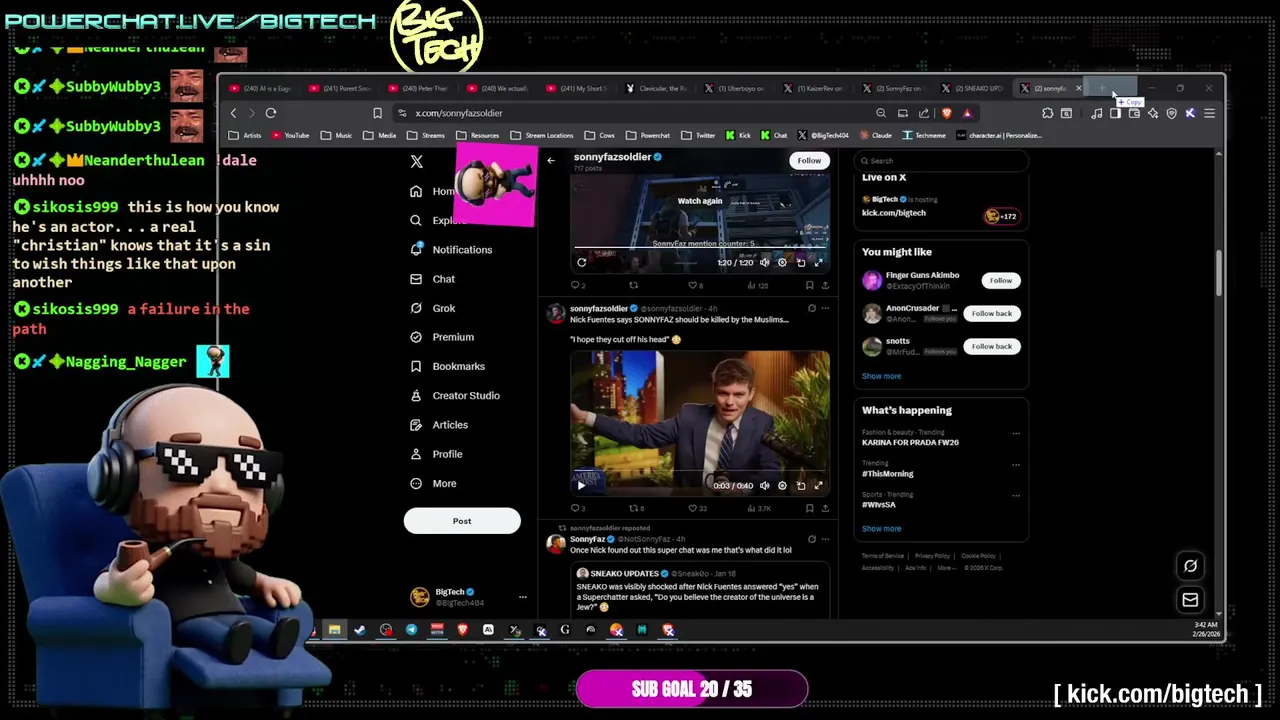This screenshot has height=720, width=1280.
Task: Open Profile in the X sidebar
Action: coord(436,454)
